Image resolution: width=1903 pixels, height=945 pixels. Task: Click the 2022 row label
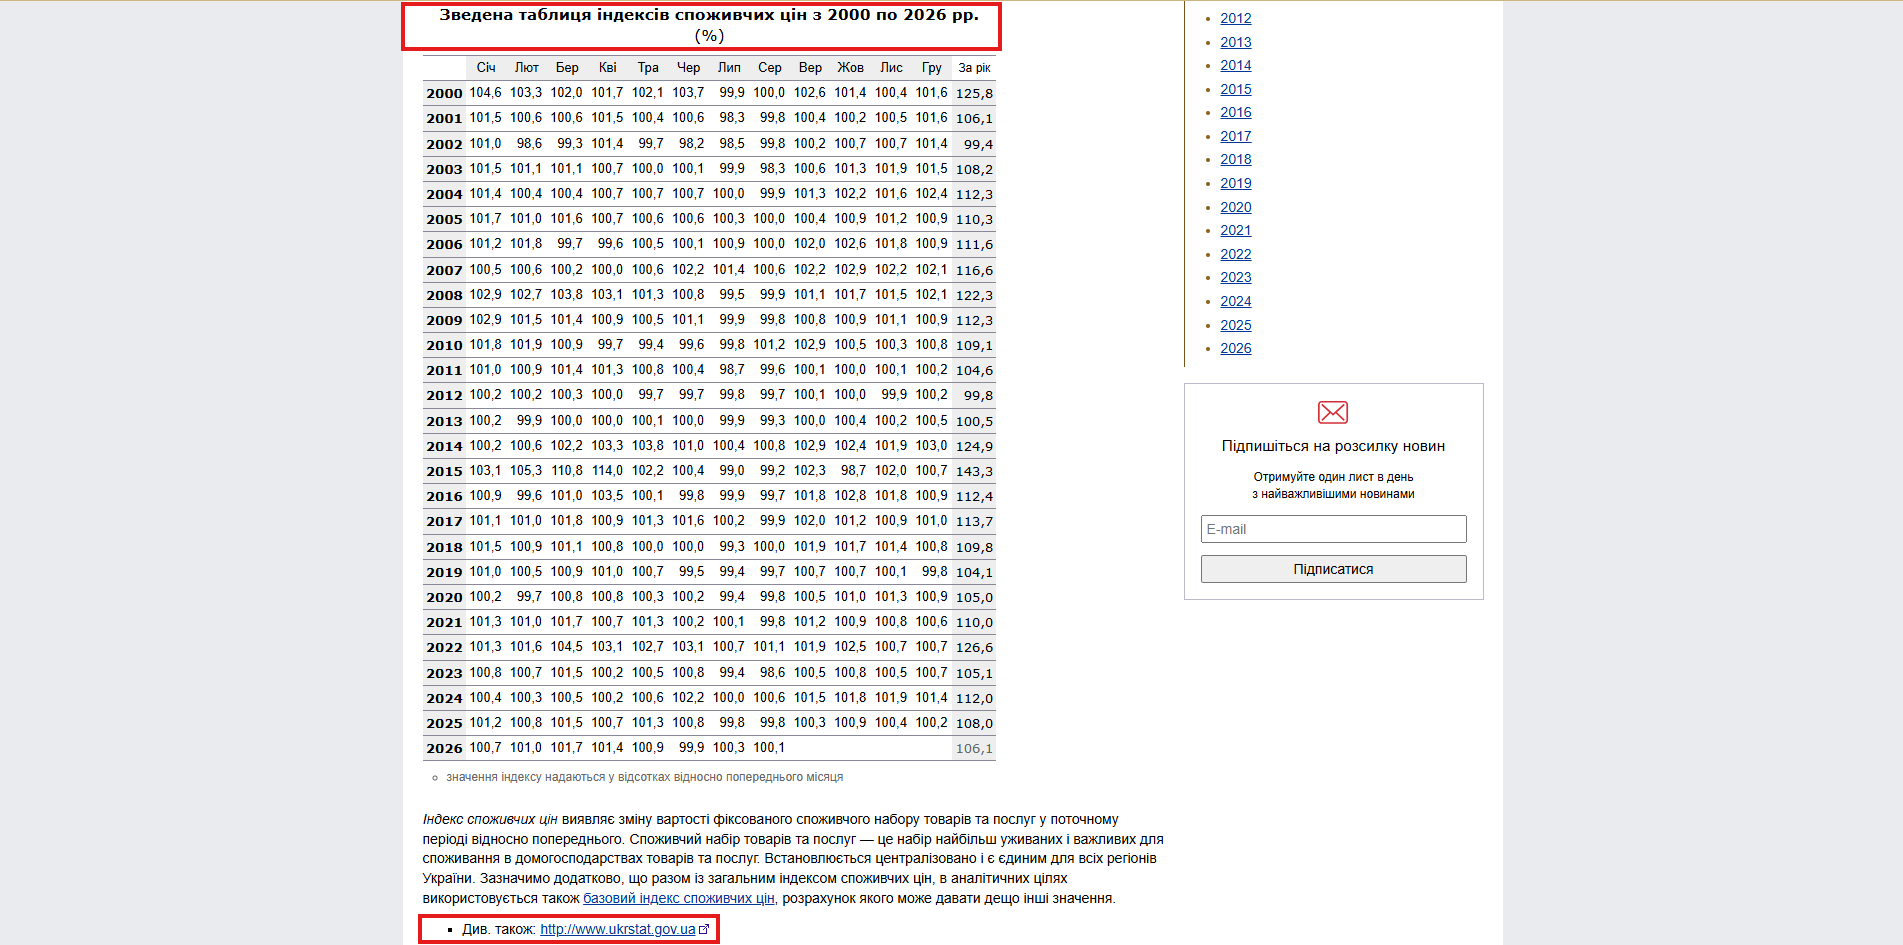(x=444, y=647)
